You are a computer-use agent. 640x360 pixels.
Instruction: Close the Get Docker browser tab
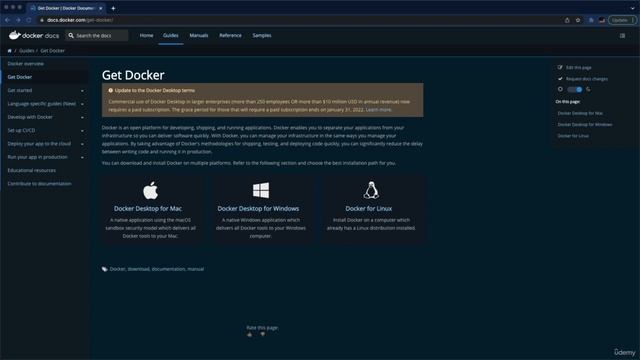point(100,8)
